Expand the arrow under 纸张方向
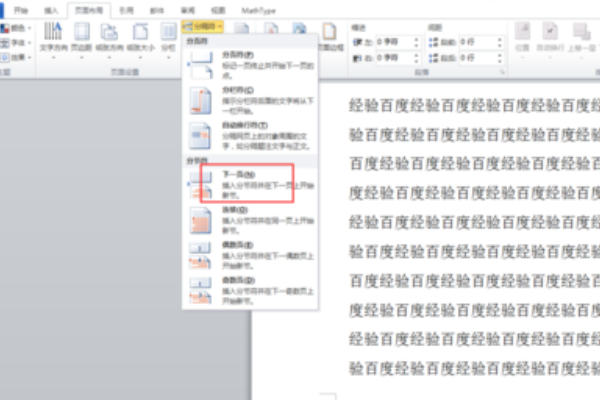The height and width of the screenshot is (400, 600). [109, 58]
